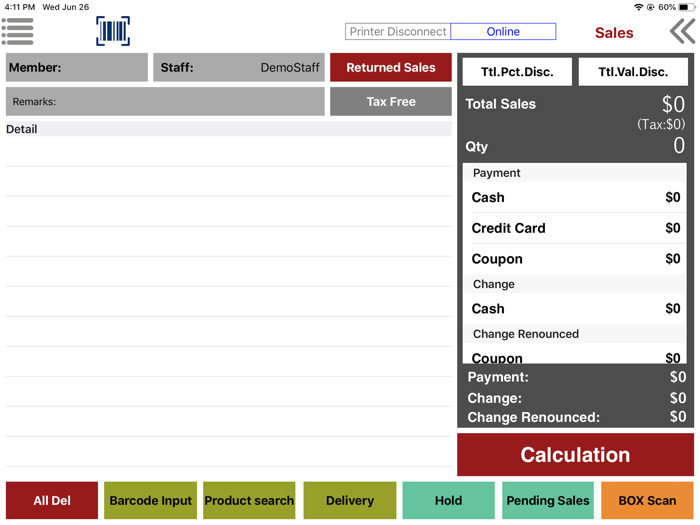Select Coupon under Change Renounced
This screenshot has height=525, width=700.
(x=575, y=356)
